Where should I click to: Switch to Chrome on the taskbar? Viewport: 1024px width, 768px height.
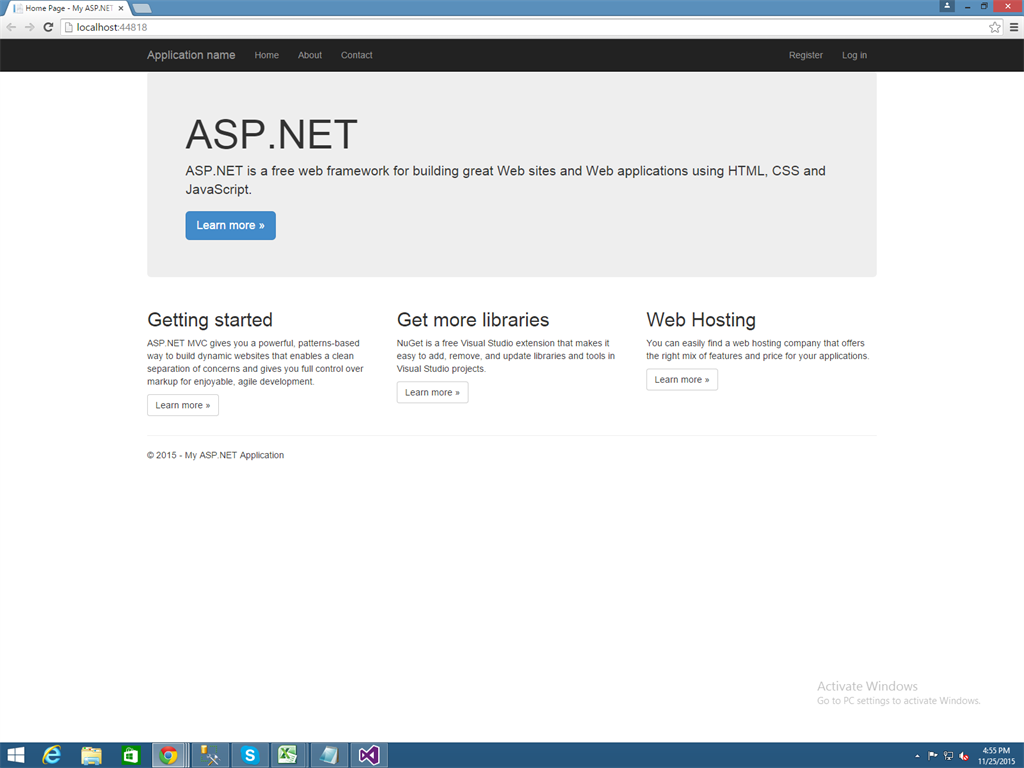[168, 756]
